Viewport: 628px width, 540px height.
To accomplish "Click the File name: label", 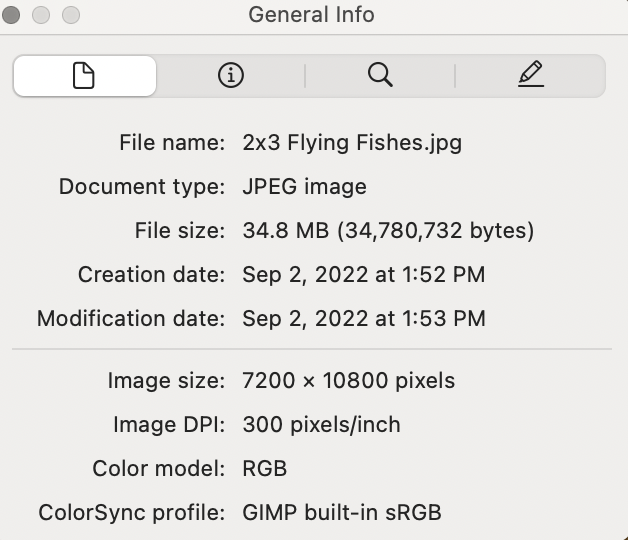I will point(172,142).
